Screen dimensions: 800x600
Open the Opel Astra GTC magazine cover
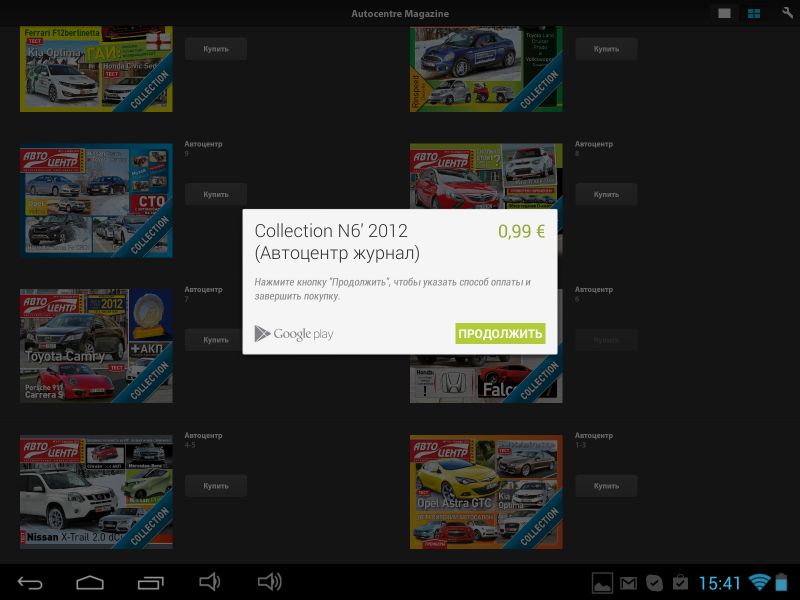[x=486, y=491]
